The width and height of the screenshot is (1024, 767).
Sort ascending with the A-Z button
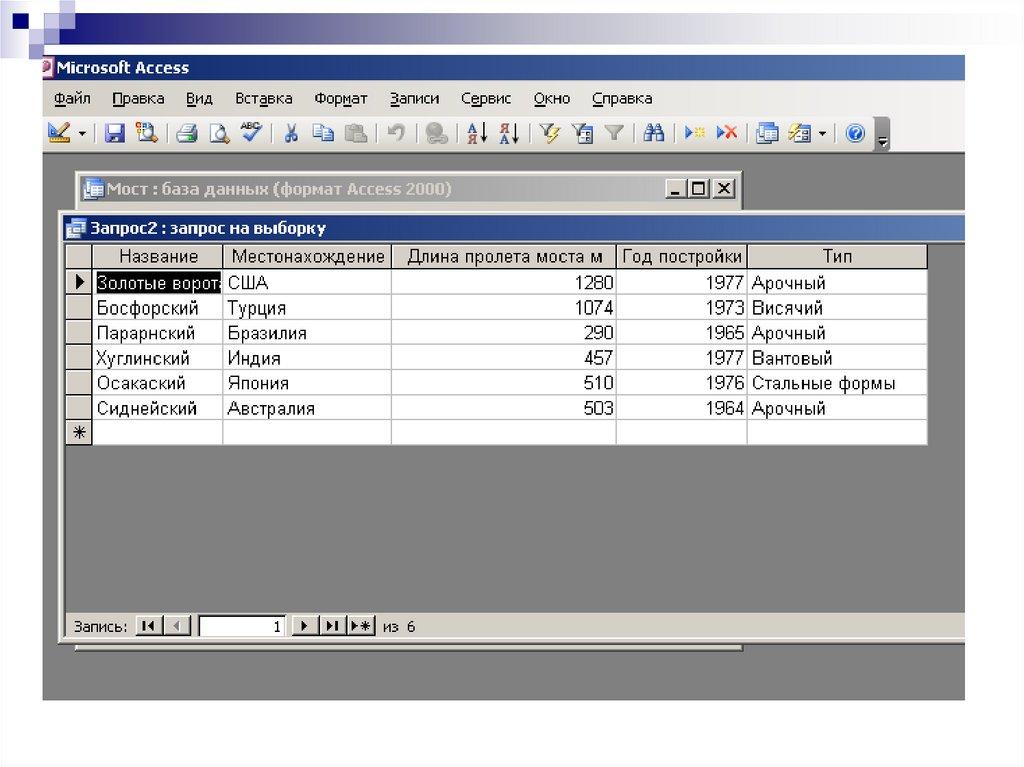coord(477,133)
